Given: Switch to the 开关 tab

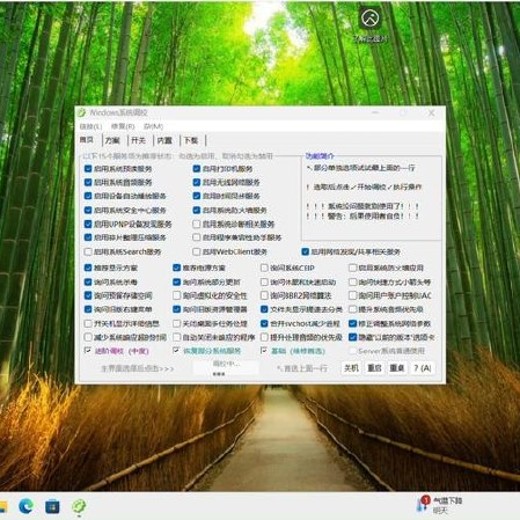Looking at the screenshot, I should pos(138,140).
